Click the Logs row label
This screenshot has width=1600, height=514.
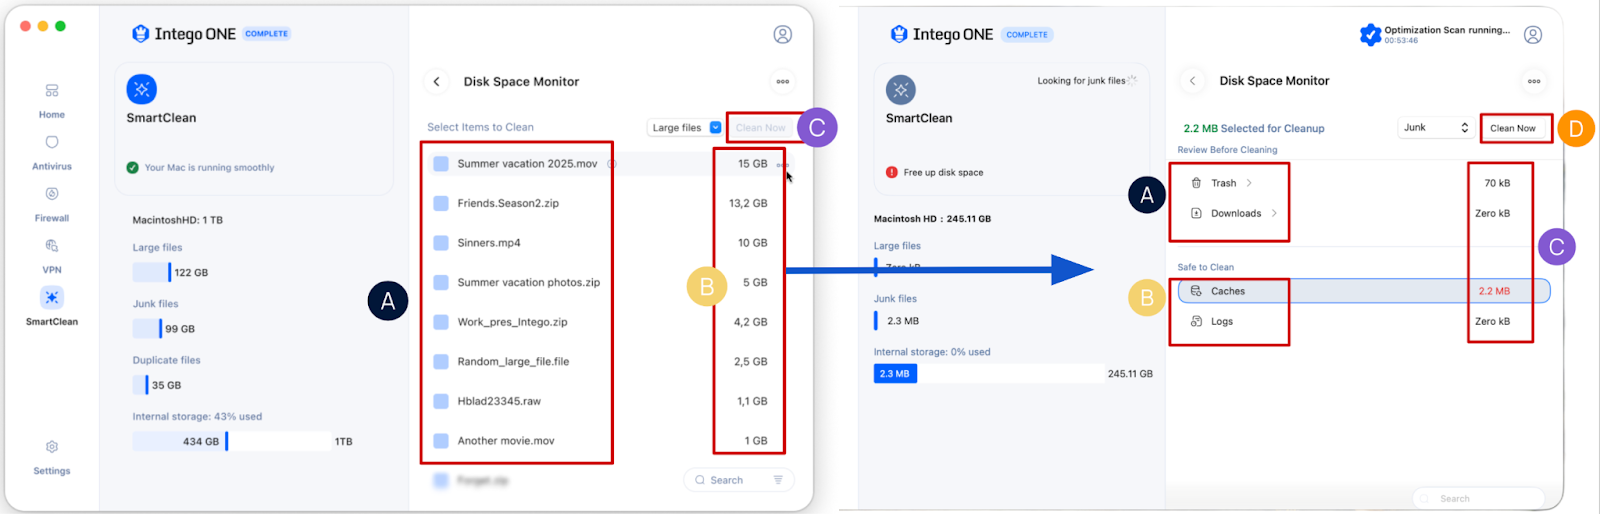tap(1222, 321)
